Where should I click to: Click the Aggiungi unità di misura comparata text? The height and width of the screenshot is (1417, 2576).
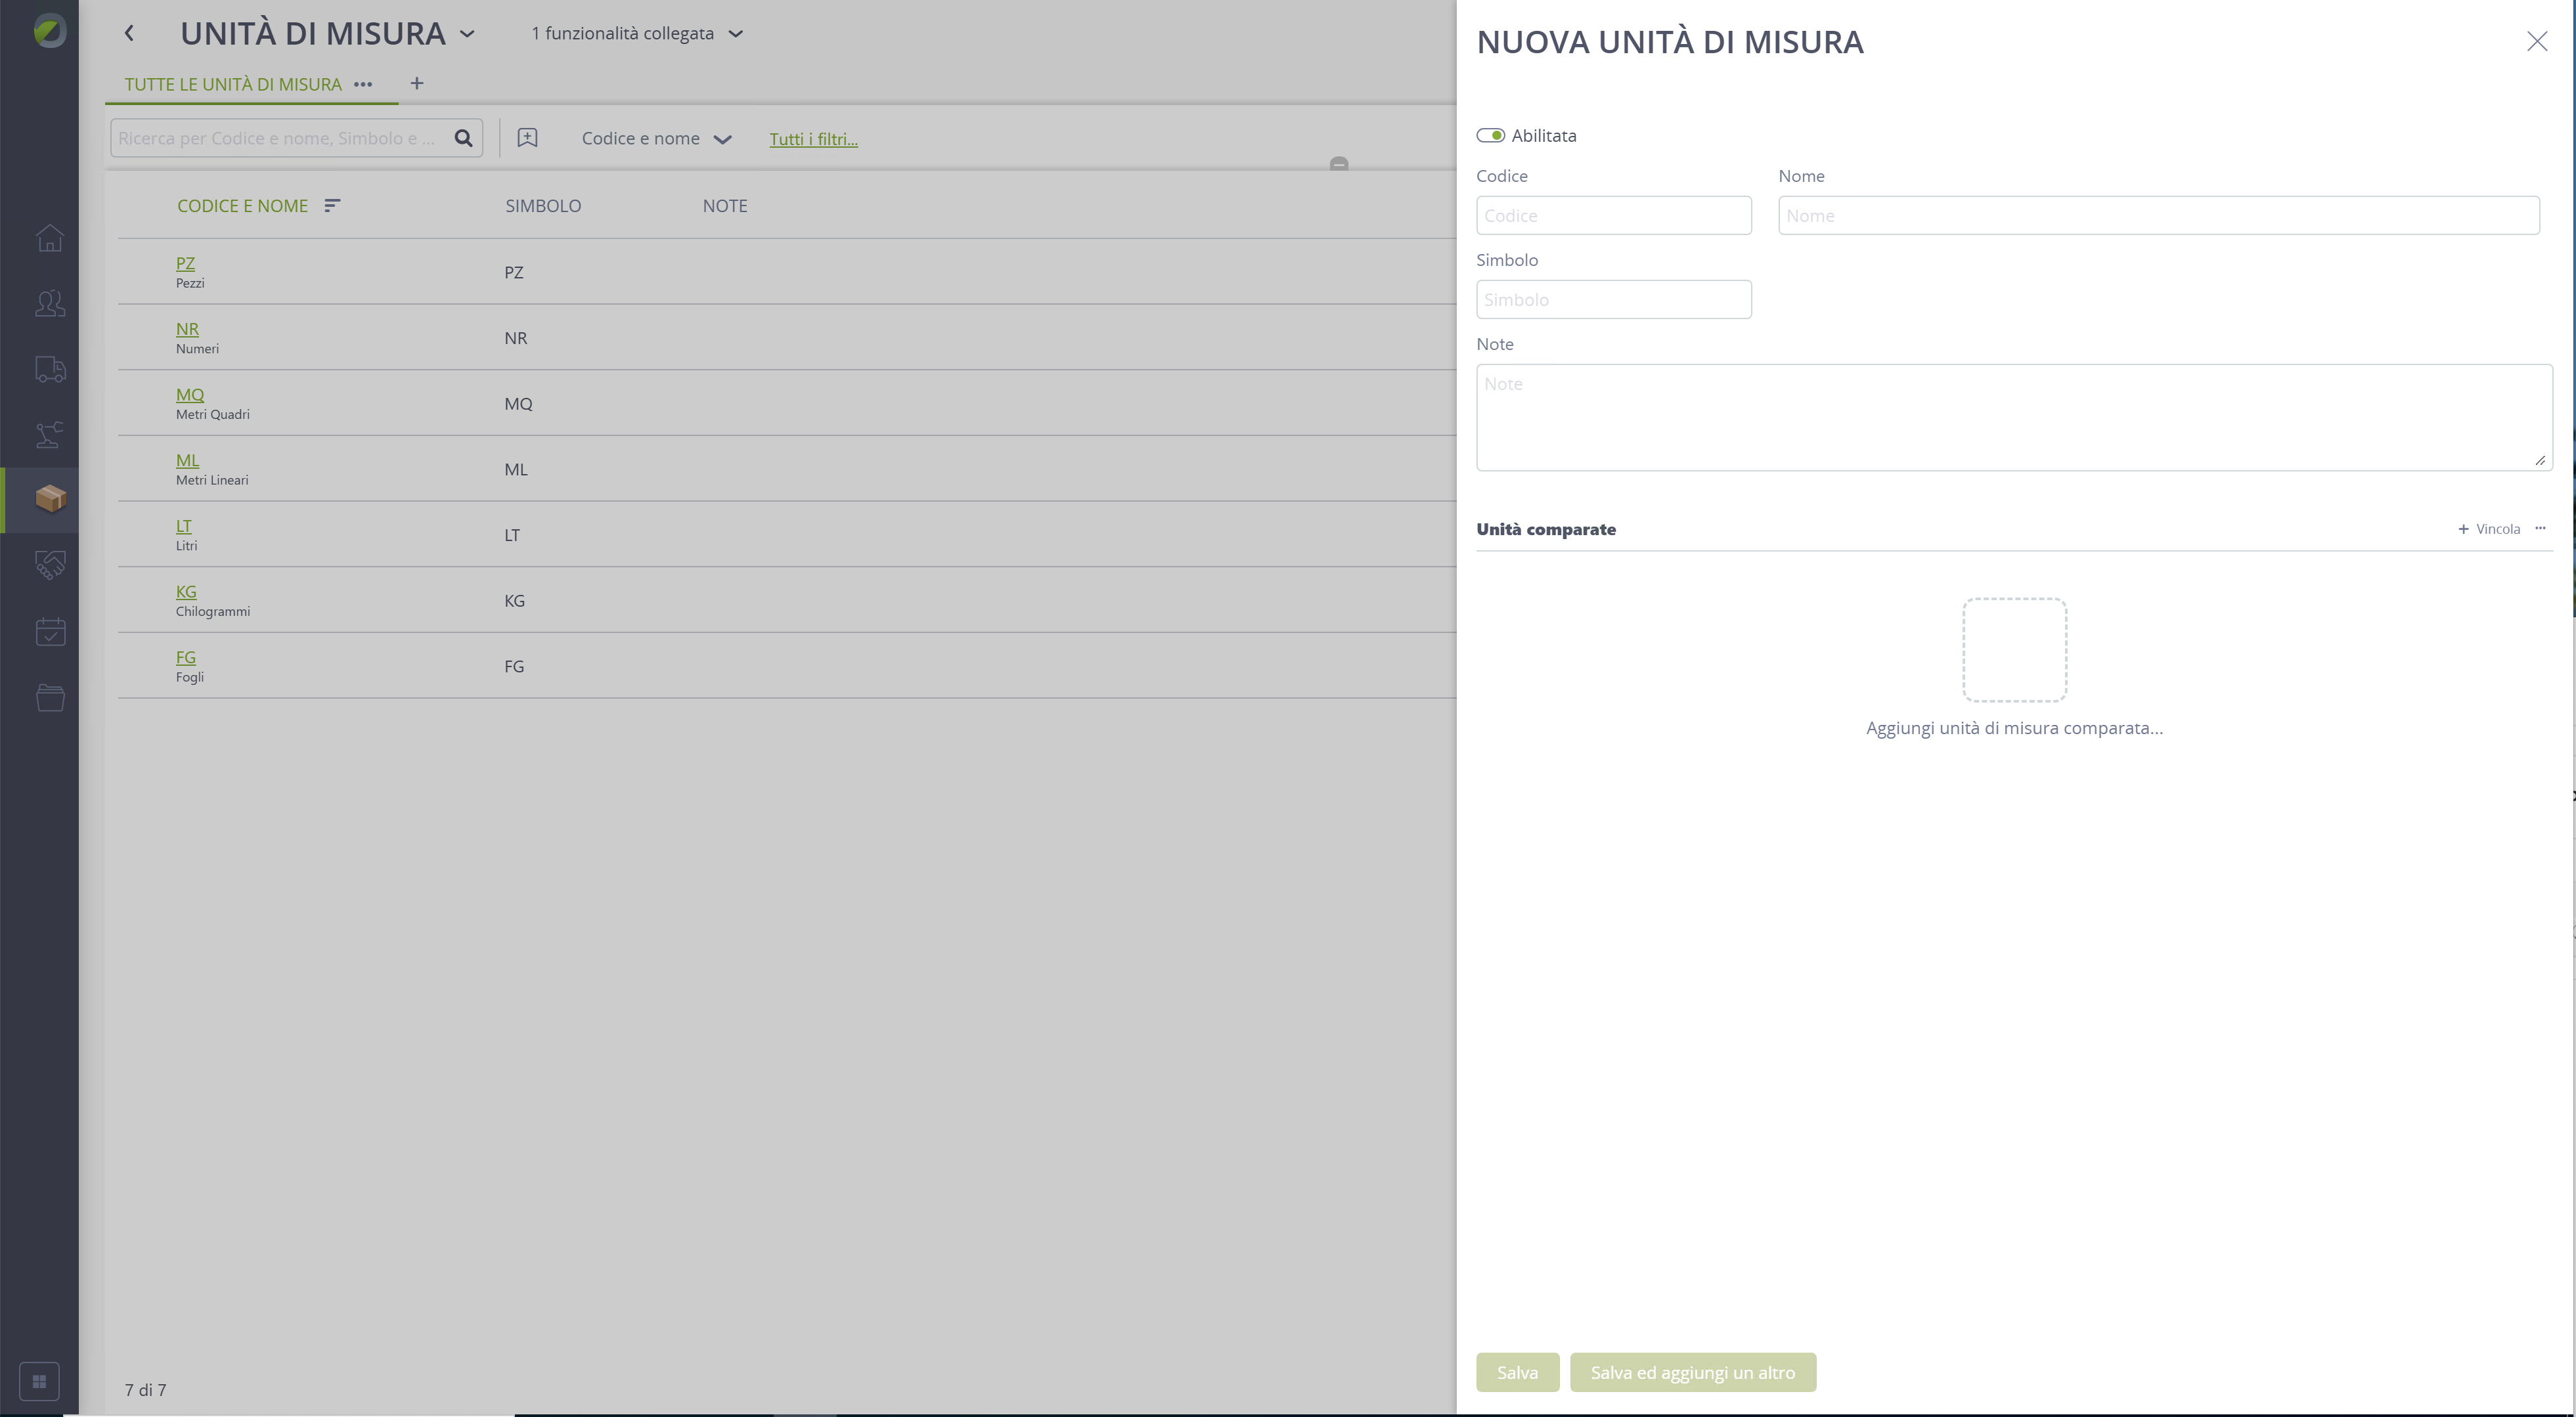tap(2014, 728)
